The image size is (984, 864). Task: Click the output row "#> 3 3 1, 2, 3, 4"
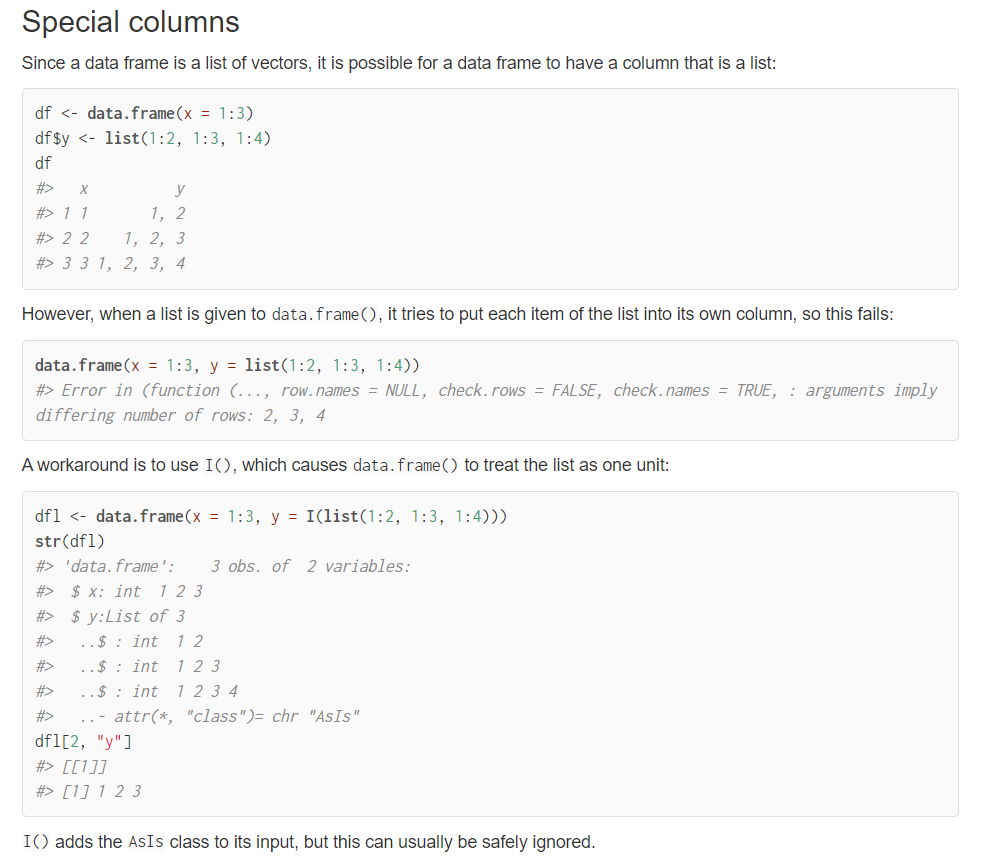click(110, 264)
